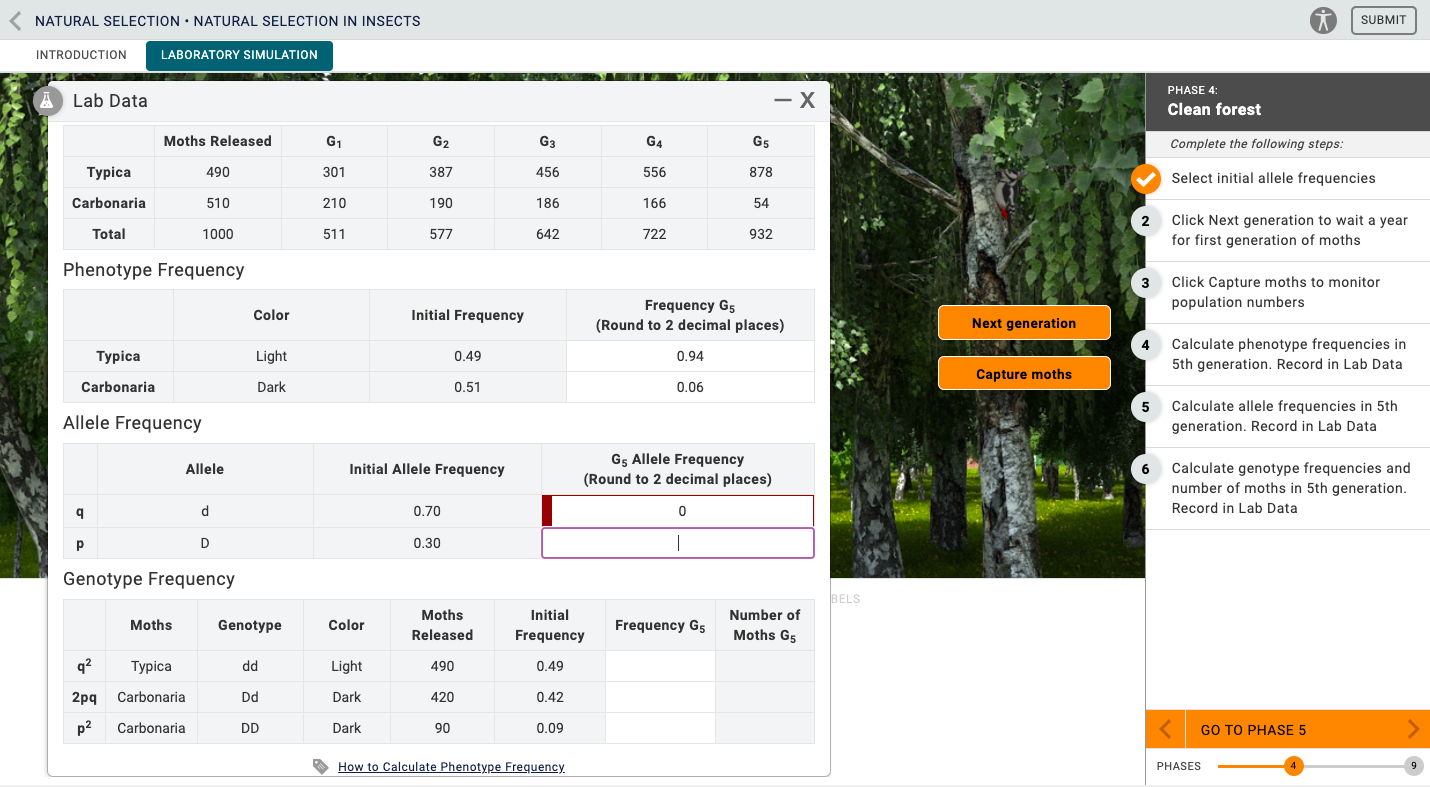Click the orange checkmark for completed step one
The image size is (1430, 787).
[1146, 178]
